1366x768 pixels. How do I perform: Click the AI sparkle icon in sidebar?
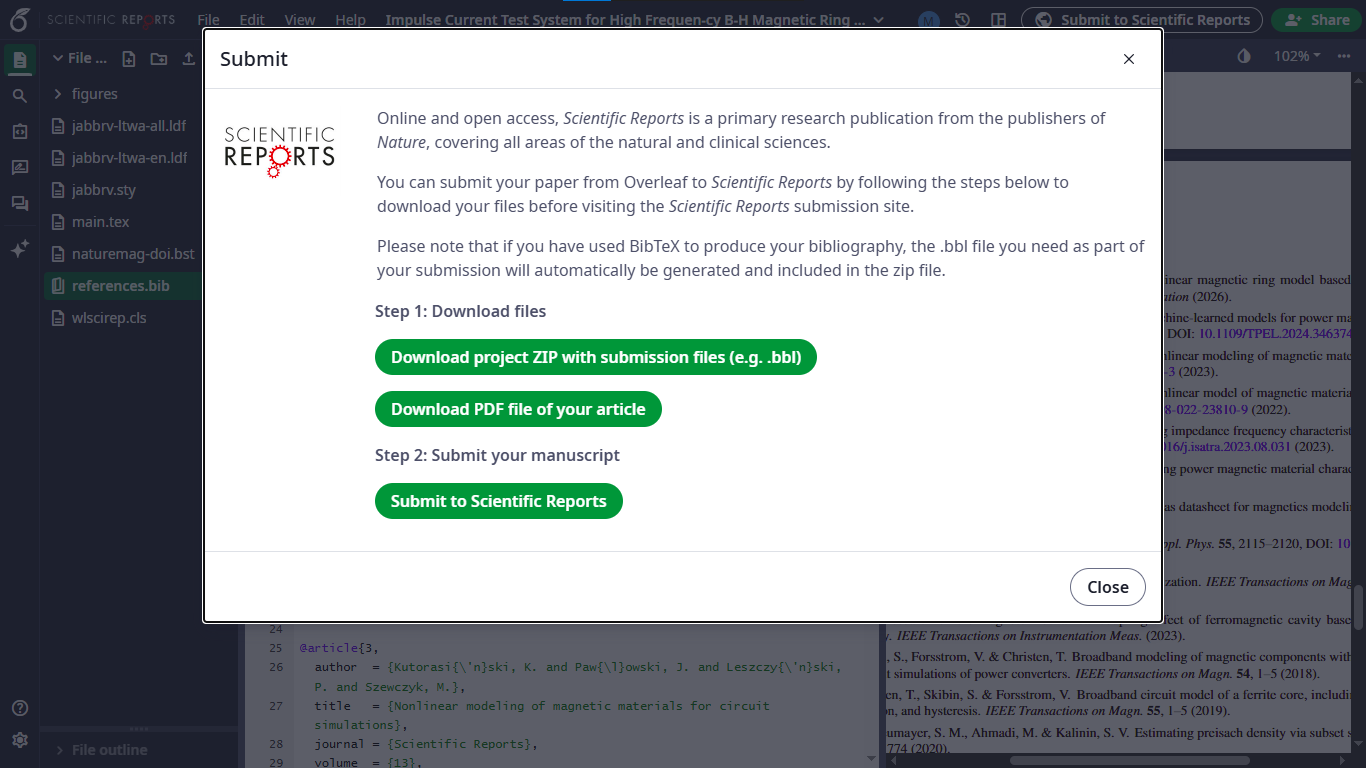(x=19, y=250)
